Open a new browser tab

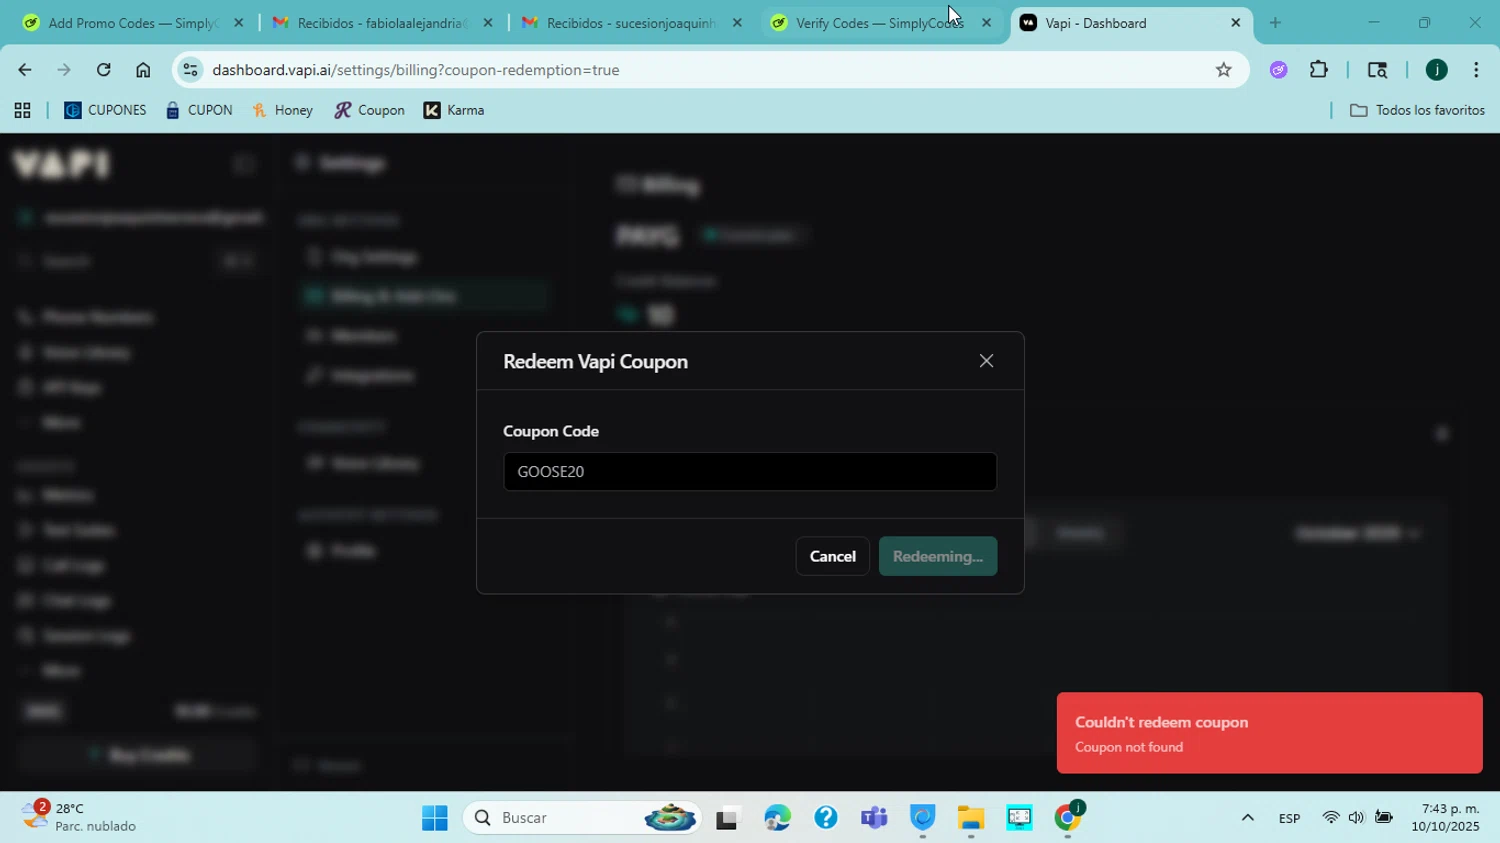coord(1275,23)
